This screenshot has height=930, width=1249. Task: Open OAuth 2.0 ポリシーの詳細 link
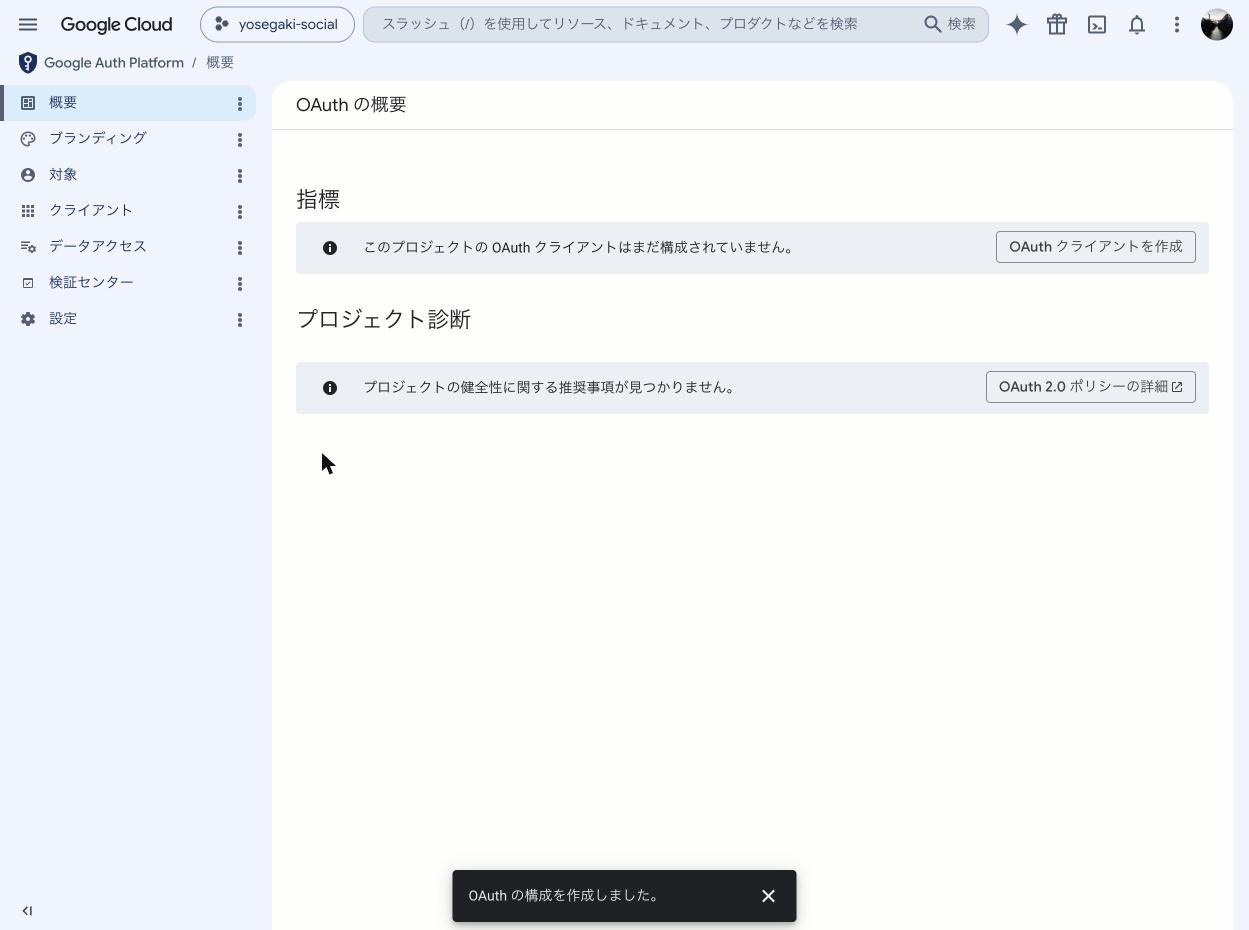[x=1091, y=387]
